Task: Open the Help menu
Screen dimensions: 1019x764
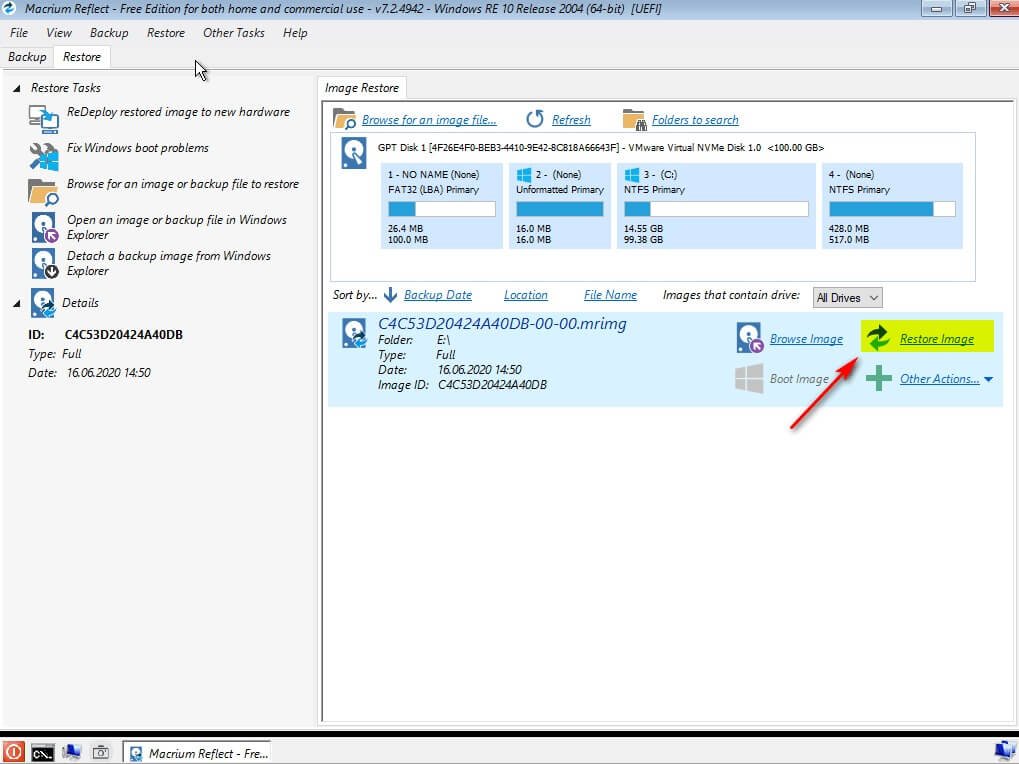Action: point(295,32)
